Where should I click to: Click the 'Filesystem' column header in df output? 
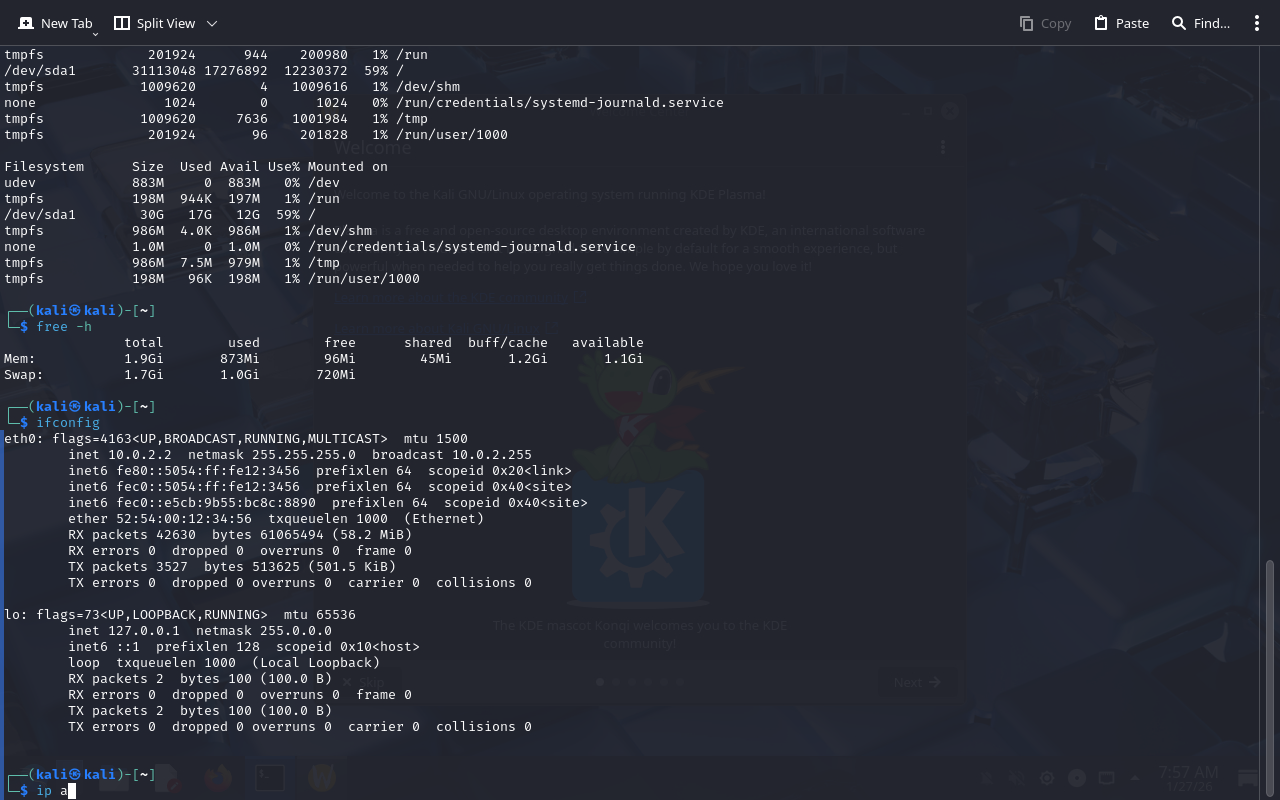pos(44,167)
